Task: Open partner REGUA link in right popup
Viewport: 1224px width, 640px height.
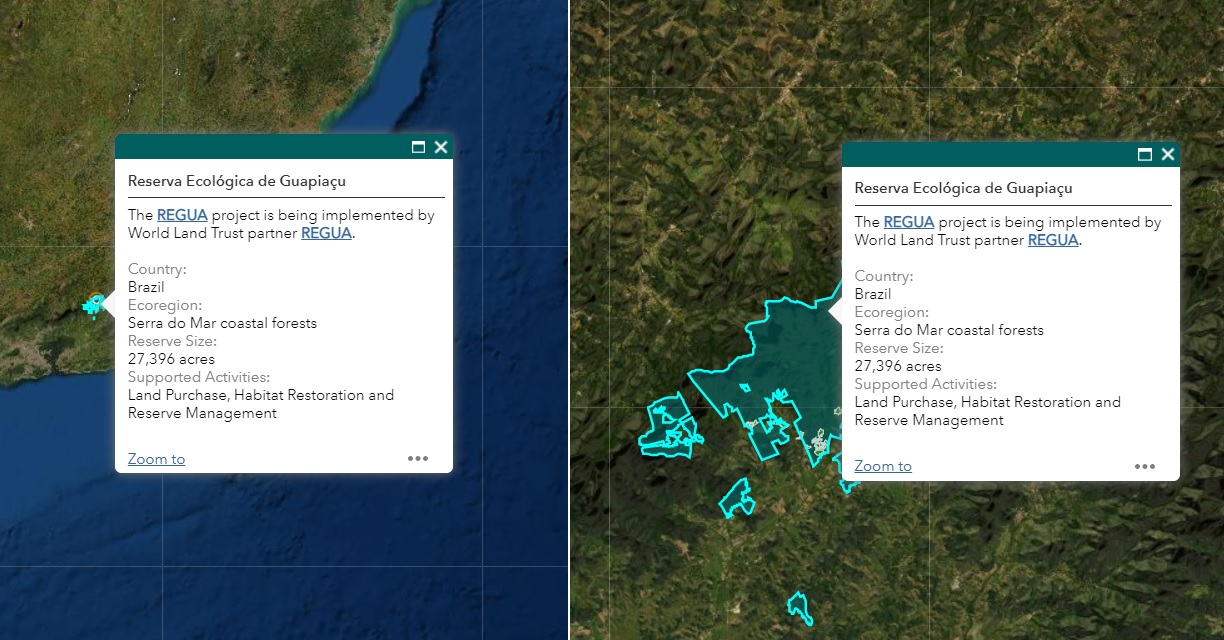Action: [1053, 240]
